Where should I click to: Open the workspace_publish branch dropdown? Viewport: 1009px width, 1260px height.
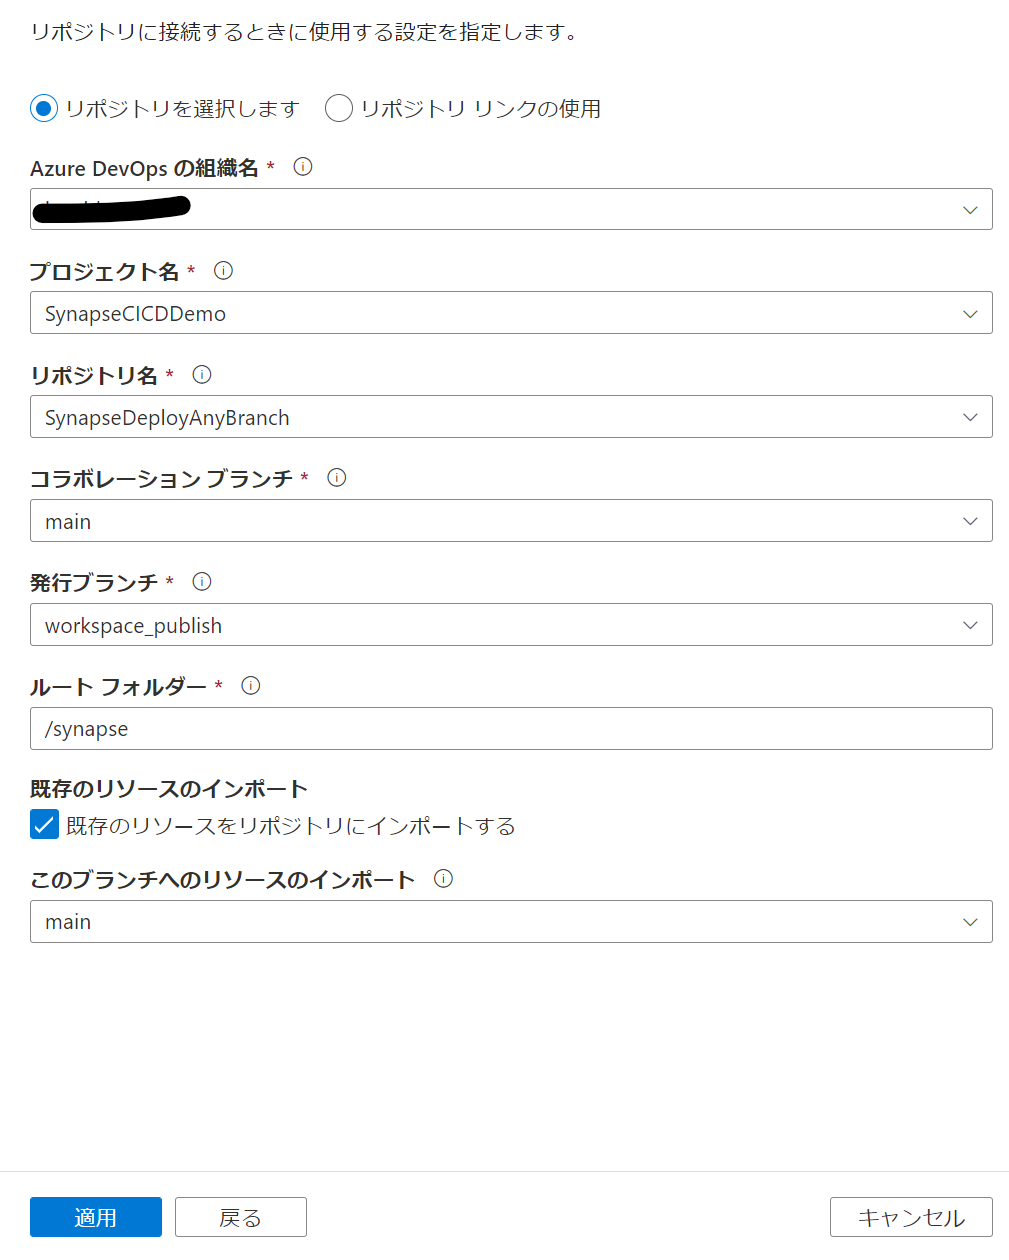[x=968, y=625]
